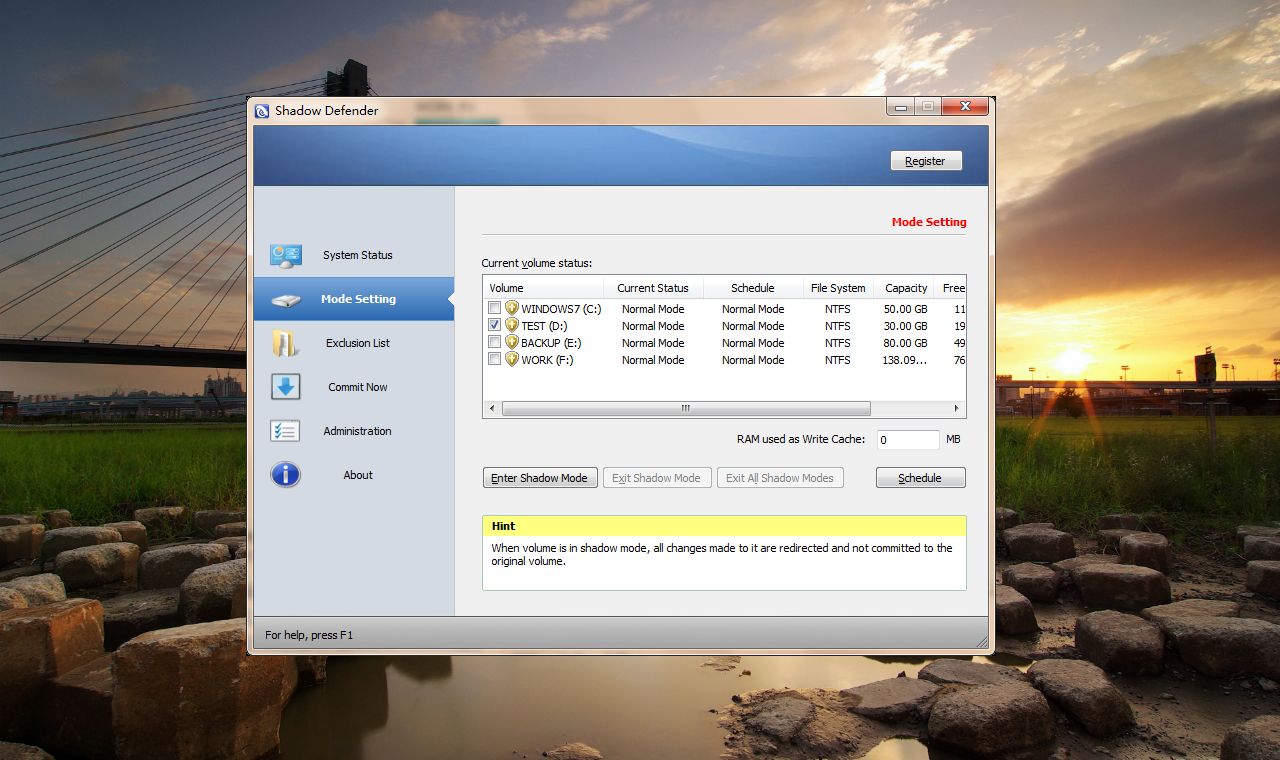Sort by the File System column header
Viewport: 1280px width, 760px height.
pos(838,288)
